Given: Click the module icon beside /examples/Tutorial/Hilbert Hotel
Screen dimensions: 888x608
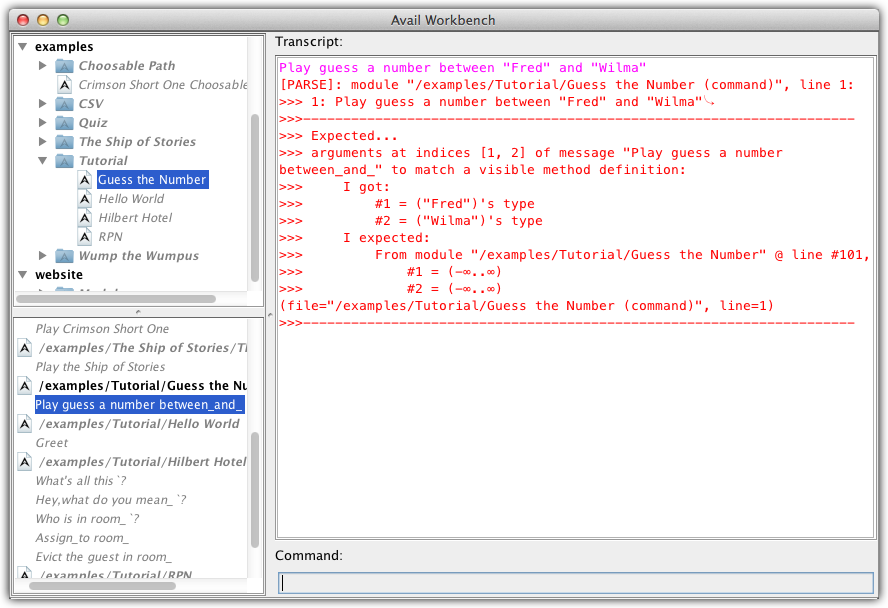Looking at the screenshot, I should tap(25, 462).
